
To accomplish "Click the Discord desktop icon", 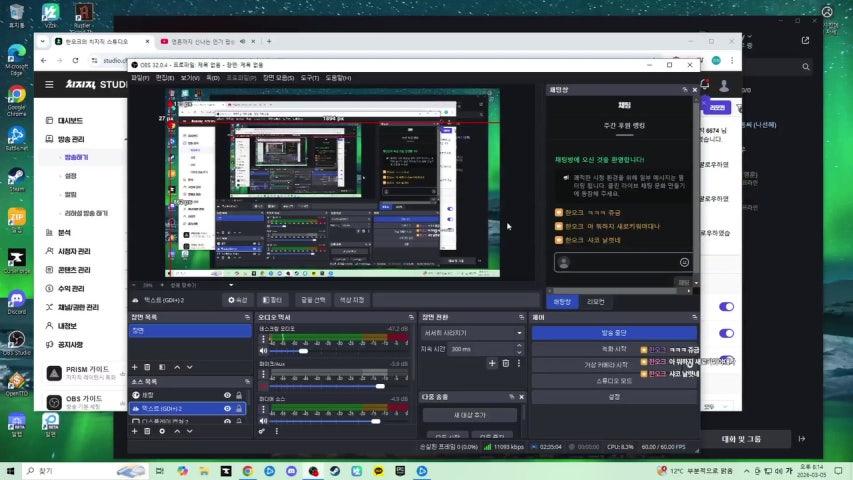I will [x=16, y=299].
